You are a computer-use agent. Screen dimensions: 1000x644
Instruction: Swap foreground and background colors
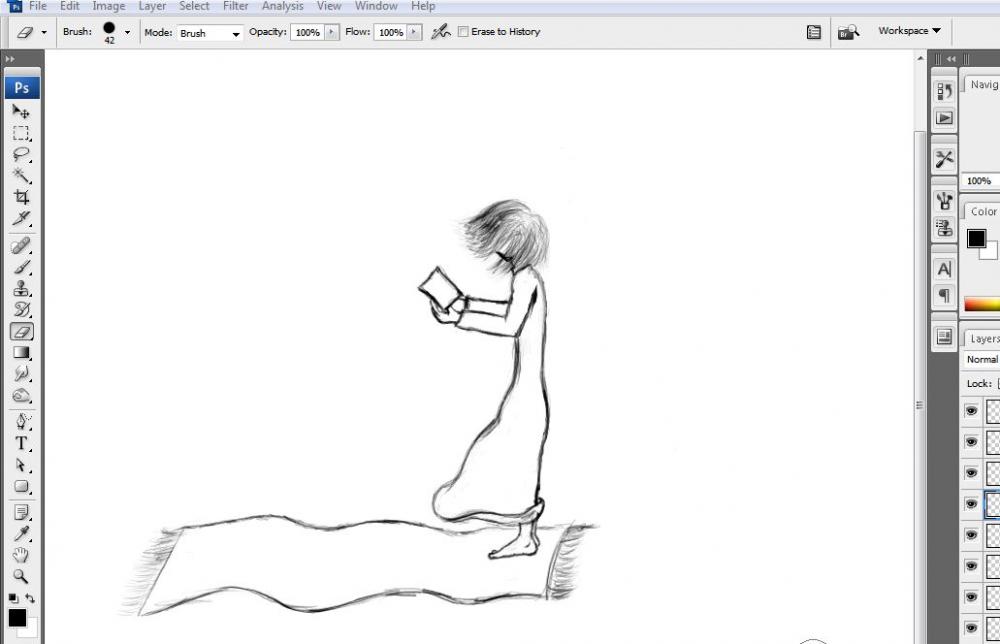coord(30,598)
